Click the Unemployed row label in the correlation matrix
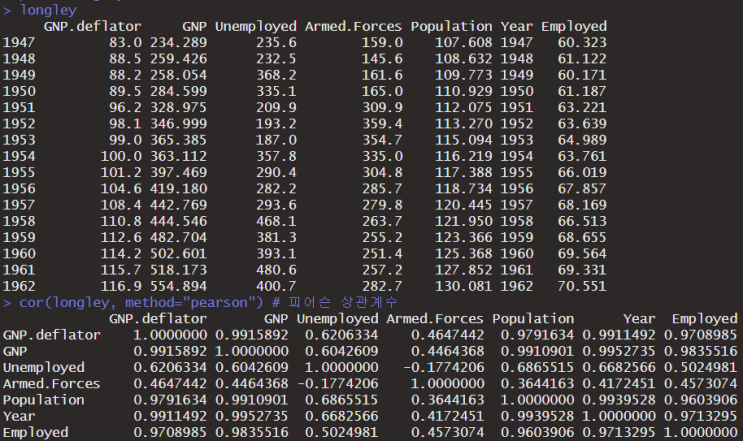The width and height of the screenshot is (743, 441). [x=44, y=368]
